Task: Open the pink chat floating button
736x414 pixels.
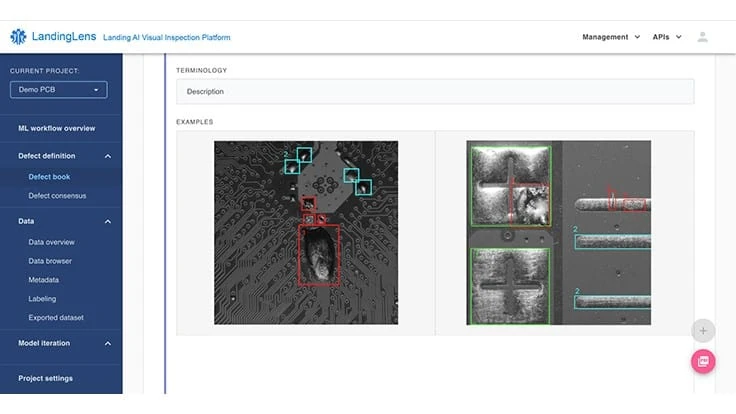Action: point(703,361)
